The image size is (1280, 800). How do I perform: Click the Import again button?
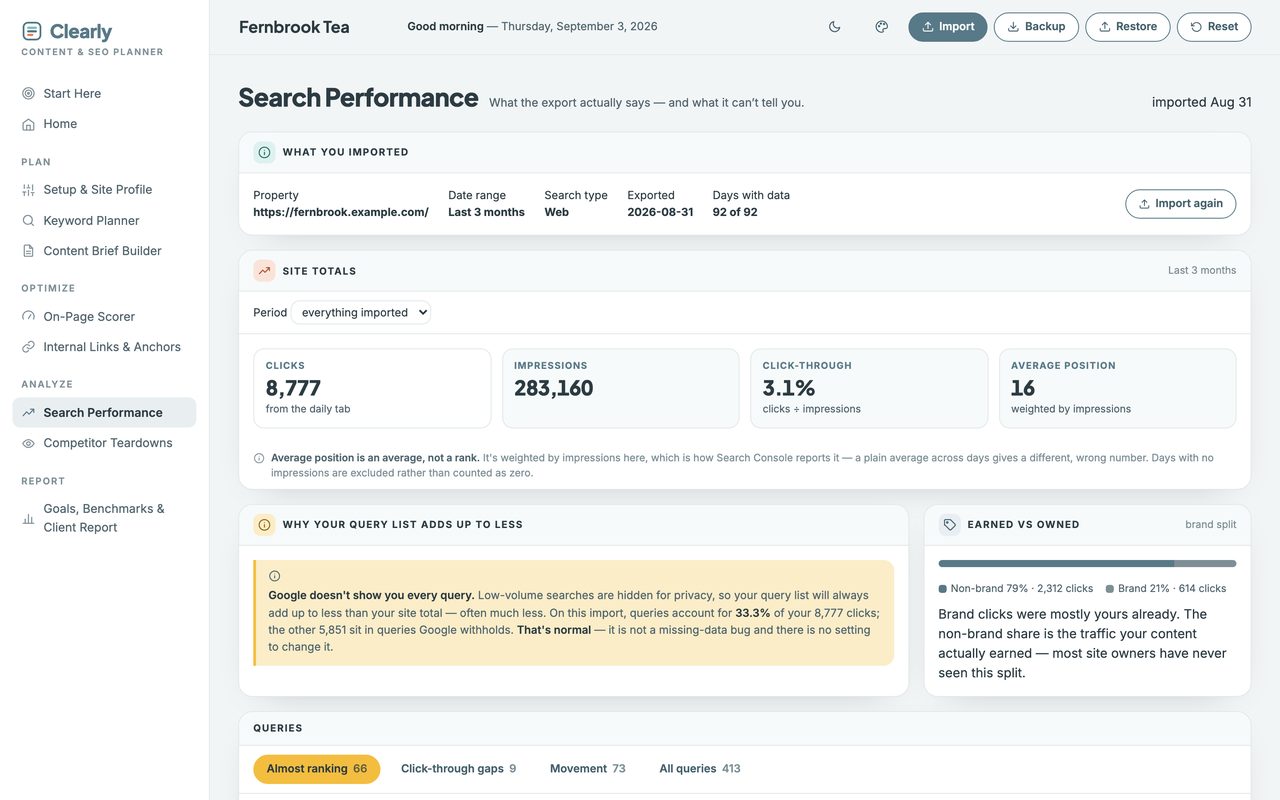[x=1181, y=204]
